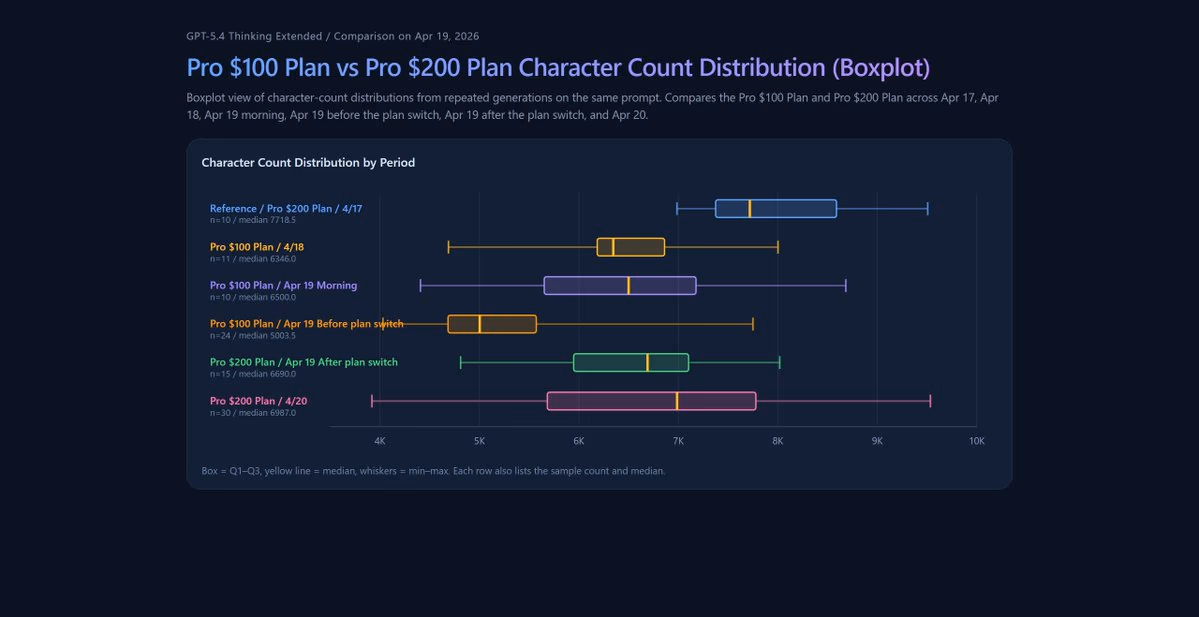The width and height of the screenshot is (1199, 617).
Task: Click the green Apr 19 After plan switch label
Action: point(303,362)
